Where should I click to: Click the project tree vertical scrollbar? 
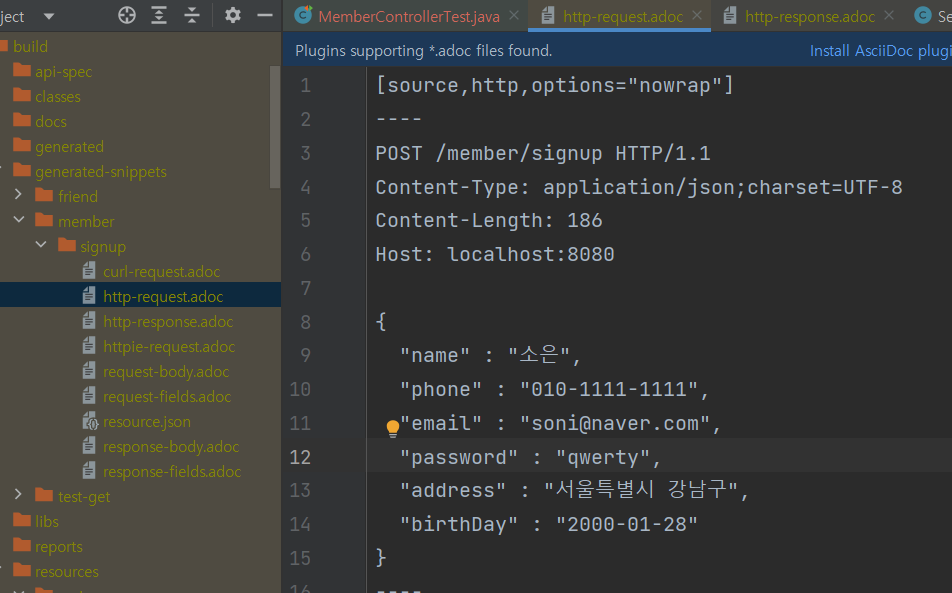tap(275, 126)
